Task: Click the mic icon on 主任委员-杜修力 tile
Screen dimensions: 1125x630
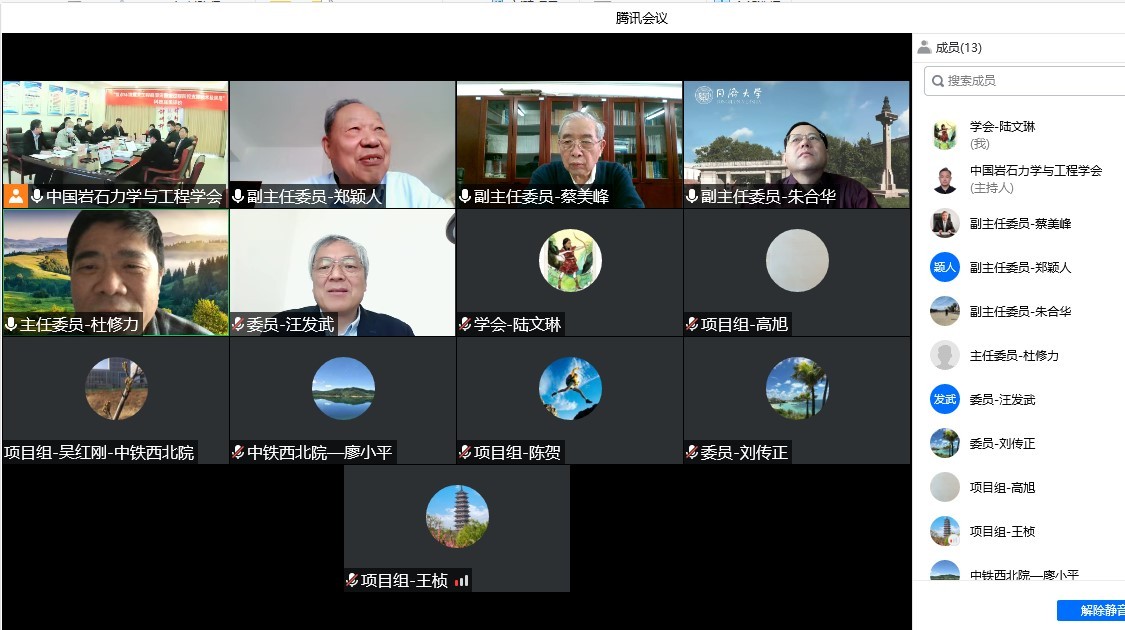Action: [x=11, y=324]
